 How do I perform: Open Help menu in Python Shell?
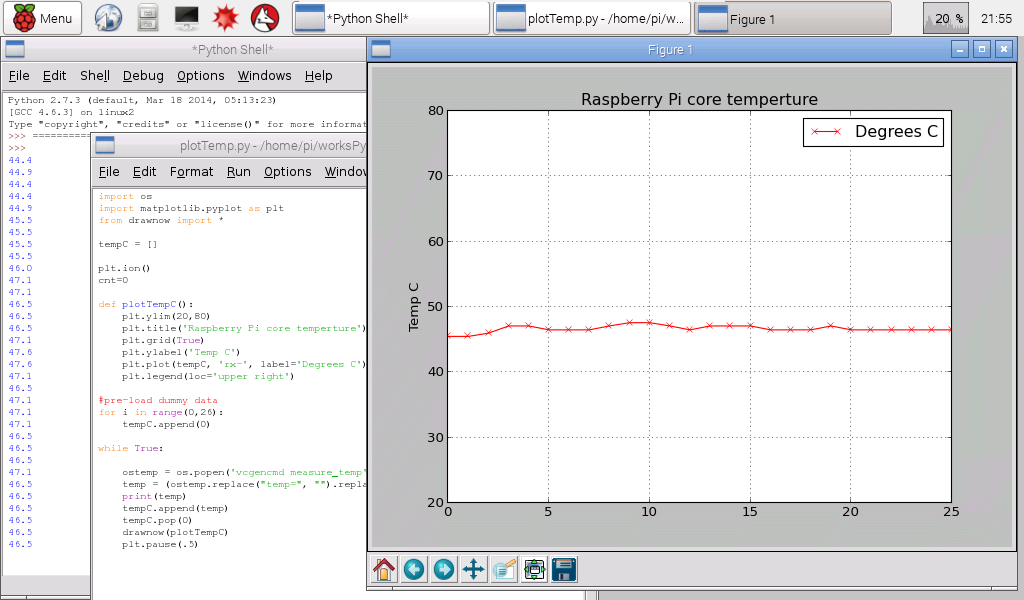click(x=319, y=76)
